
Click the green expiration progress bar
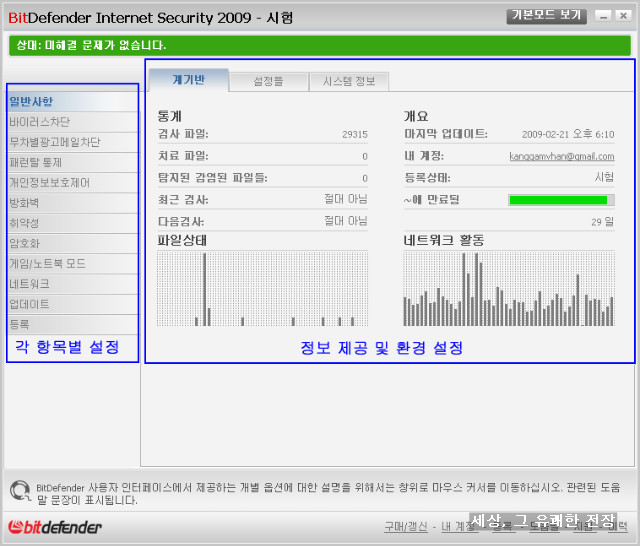(561, 200)
